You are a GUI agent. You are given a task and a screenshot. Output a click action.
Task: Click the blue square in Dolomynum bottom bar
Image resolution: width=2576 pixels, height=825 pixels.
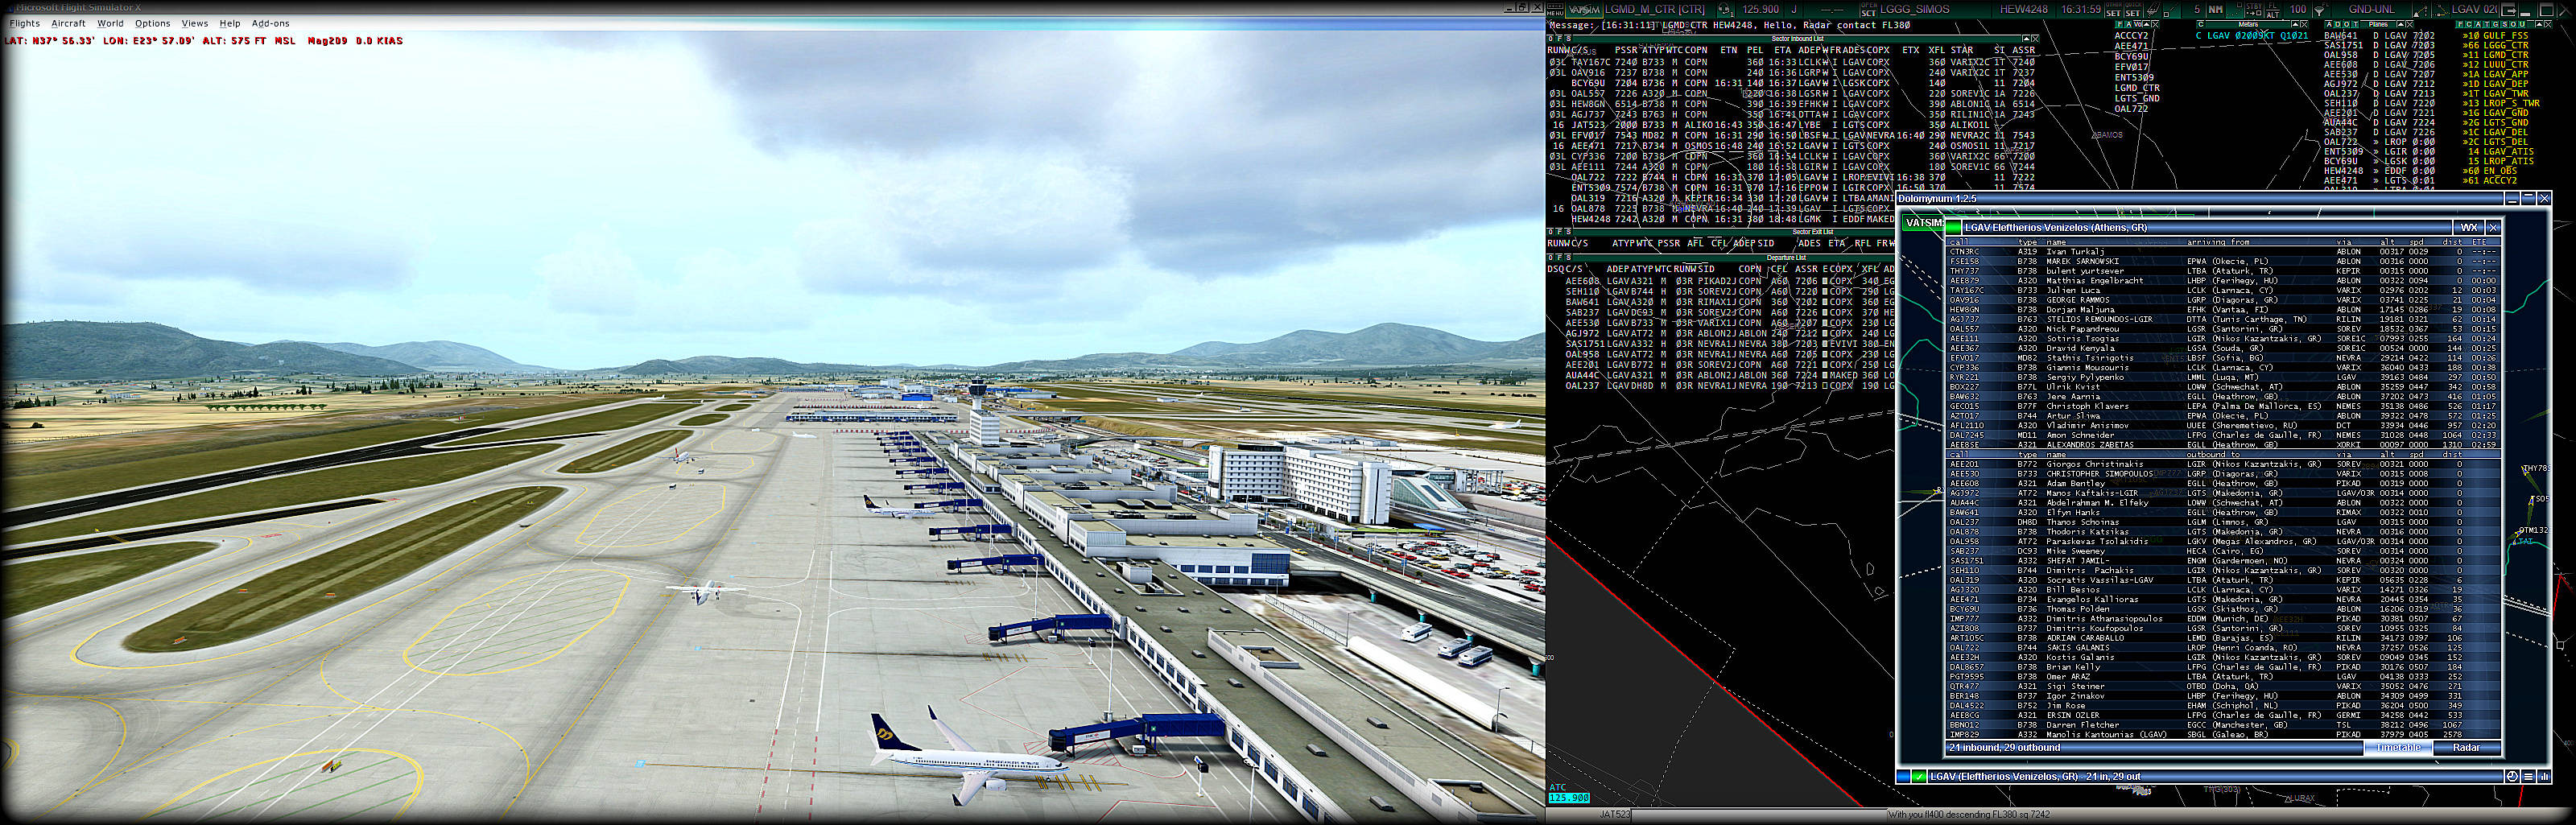coord(1903,777)
